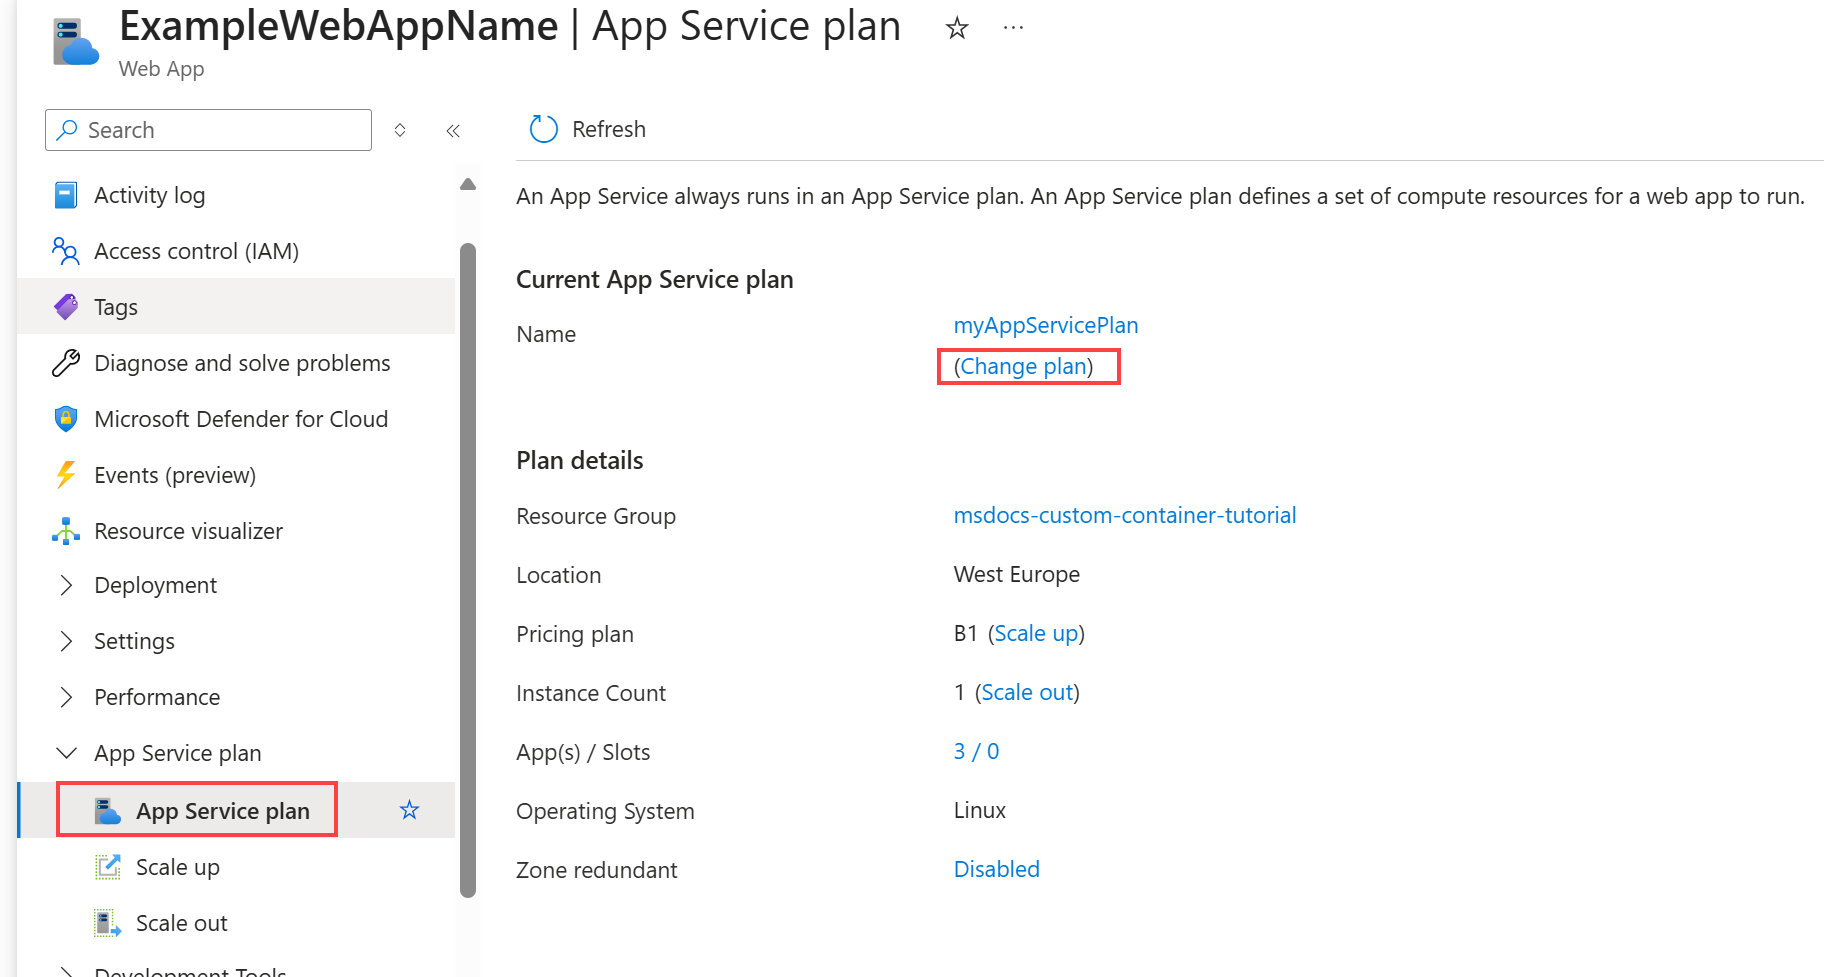Open the myAppServicePlan link

coord(1045,324)
